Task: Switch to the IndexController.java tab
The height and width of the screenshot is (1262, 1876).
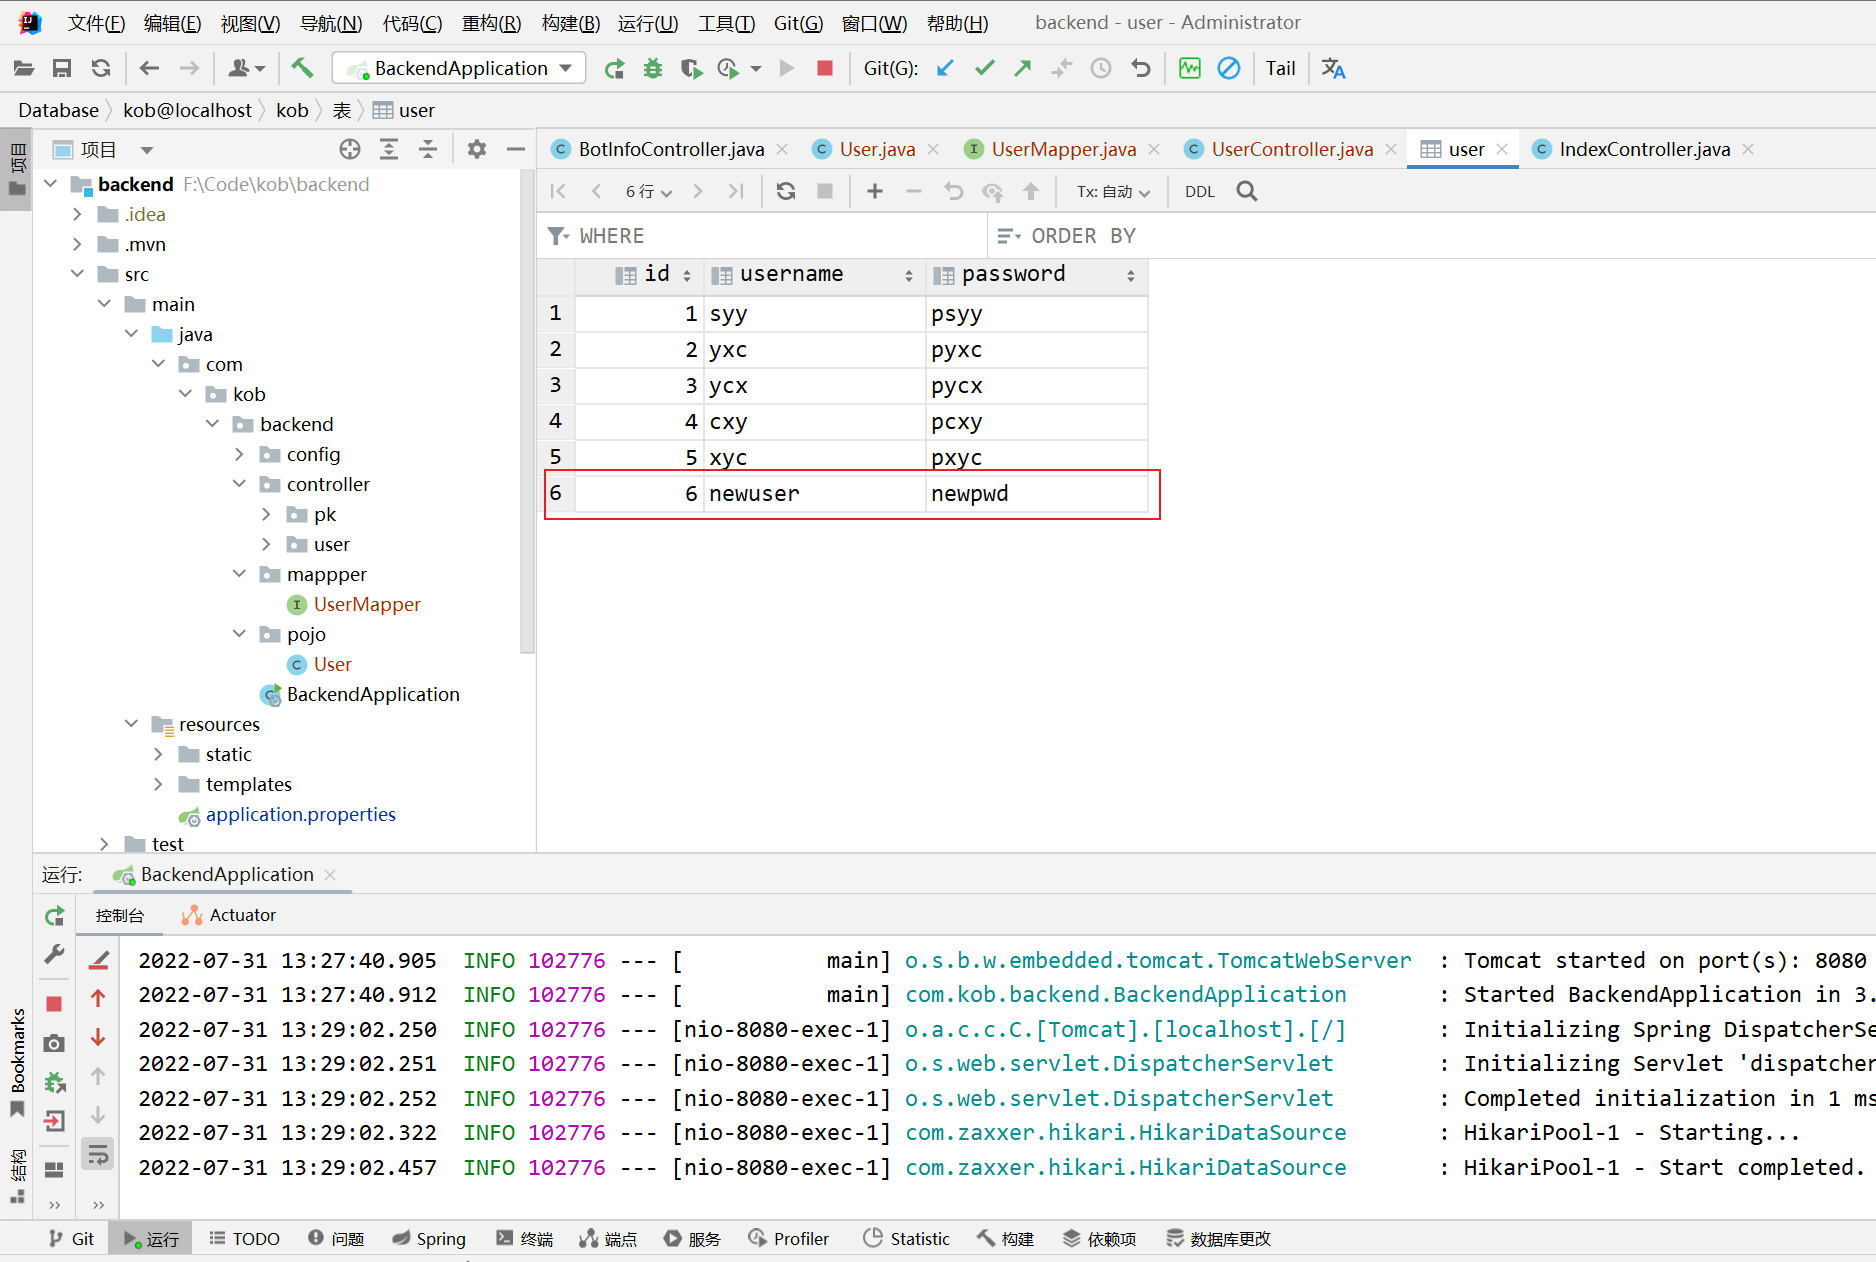Action: pos(1644,149)
